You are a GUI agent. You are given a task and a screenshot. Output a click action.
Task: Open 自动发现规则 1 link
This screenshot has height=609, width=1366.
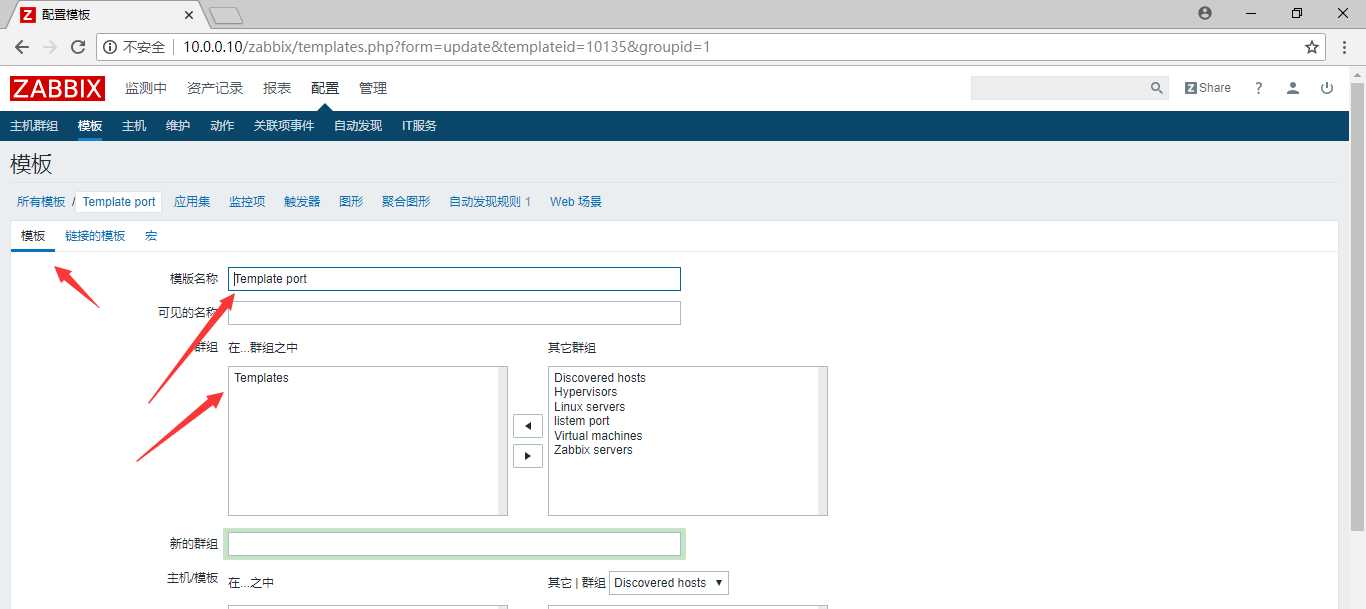pyautogui.click(x=490, y=202)
